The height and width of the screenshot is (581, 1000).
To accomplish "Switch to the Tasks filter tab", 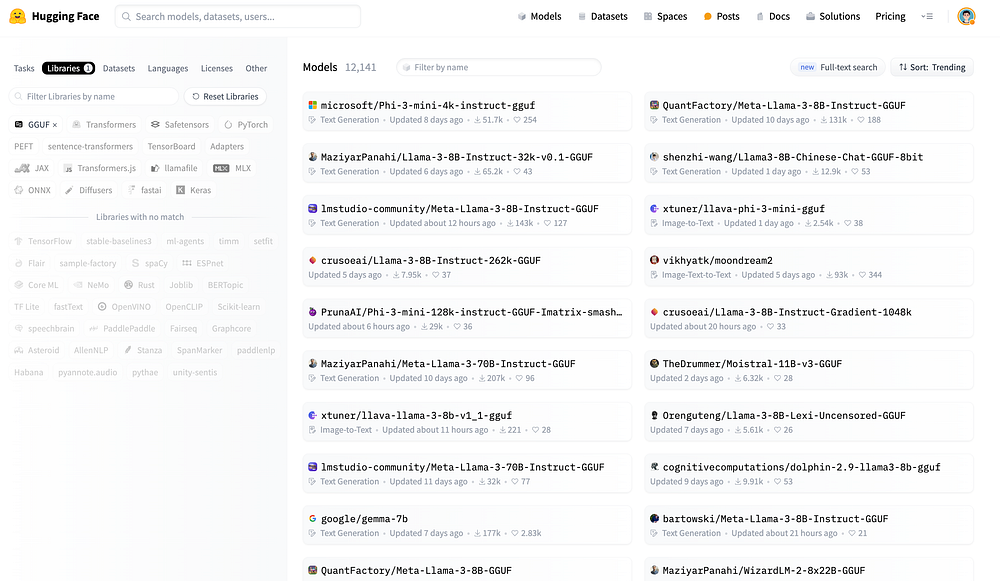I will [24, 68].
